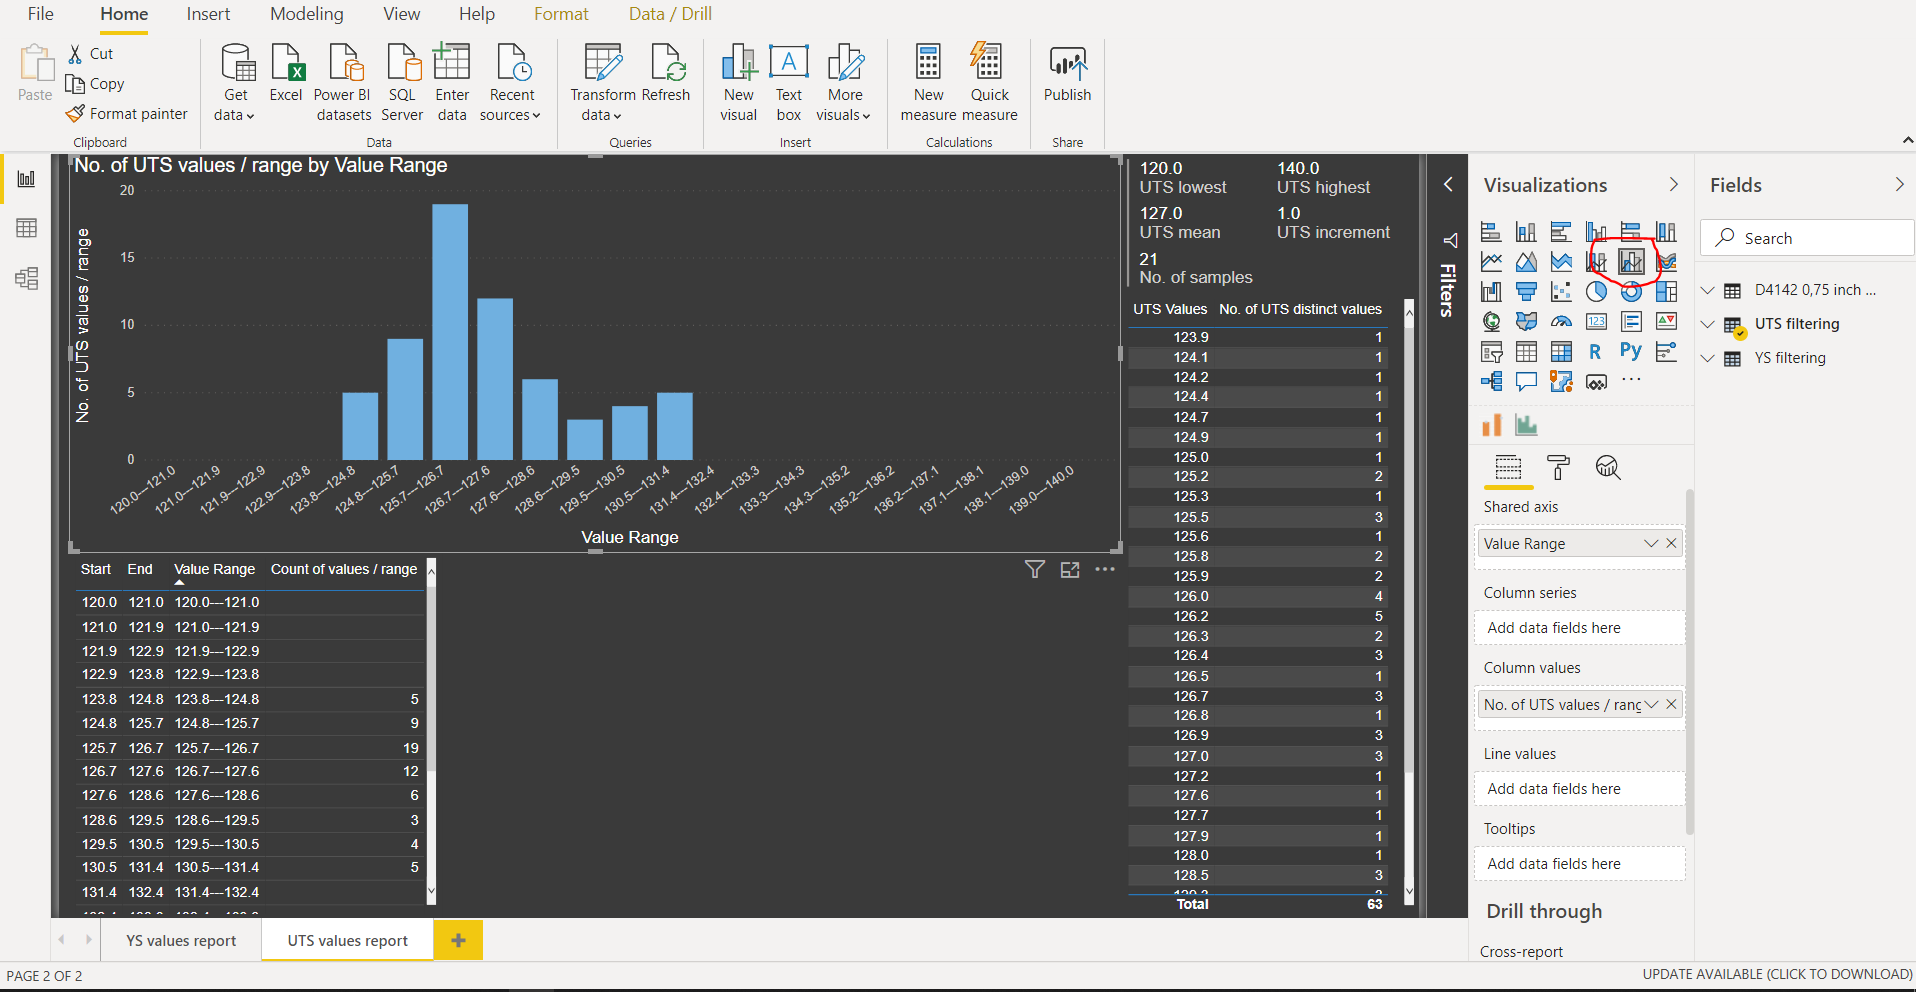1916x992 pixels.
Task: Open visual filter funnel icon
Action: 1035,569
